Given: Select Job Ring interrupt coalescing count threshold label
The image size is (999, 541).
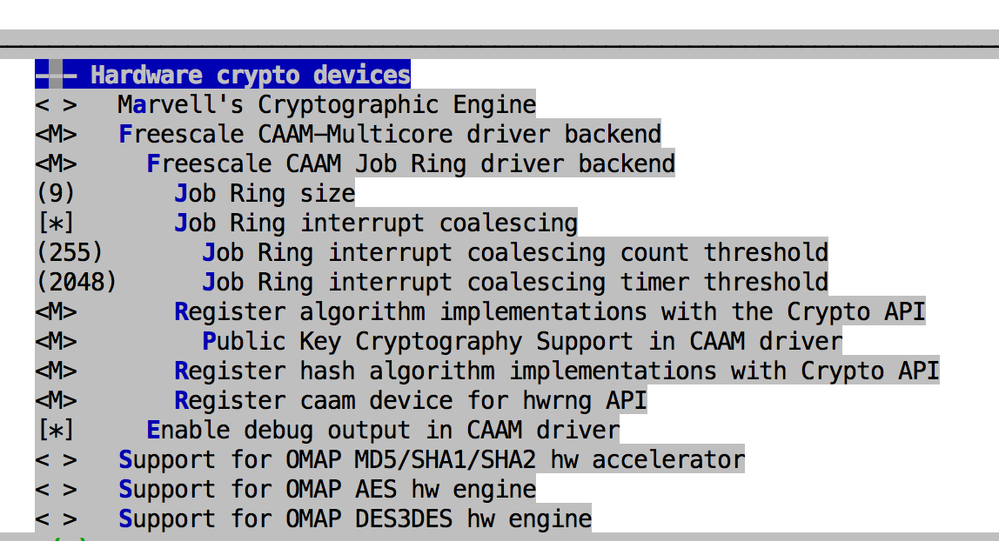Looking at the screenshot, I should click(515, 252).
